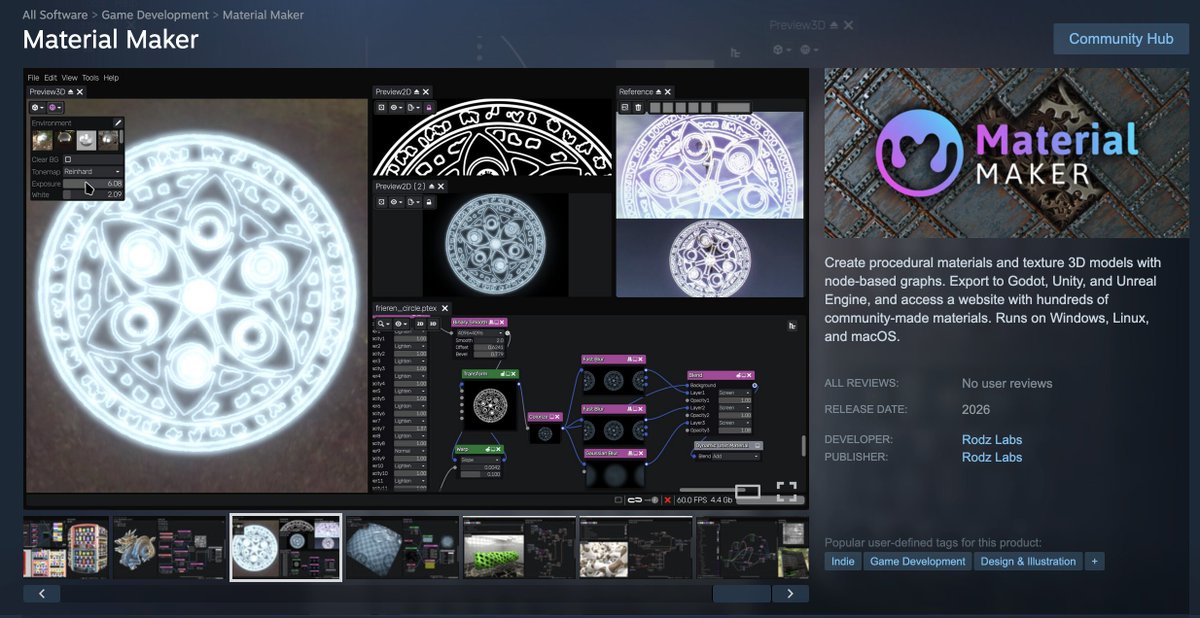The width and height of the screenshot is (1200, 618).
Task: Open the View menu
Action: pyautogui.click(x=69, y=77)
